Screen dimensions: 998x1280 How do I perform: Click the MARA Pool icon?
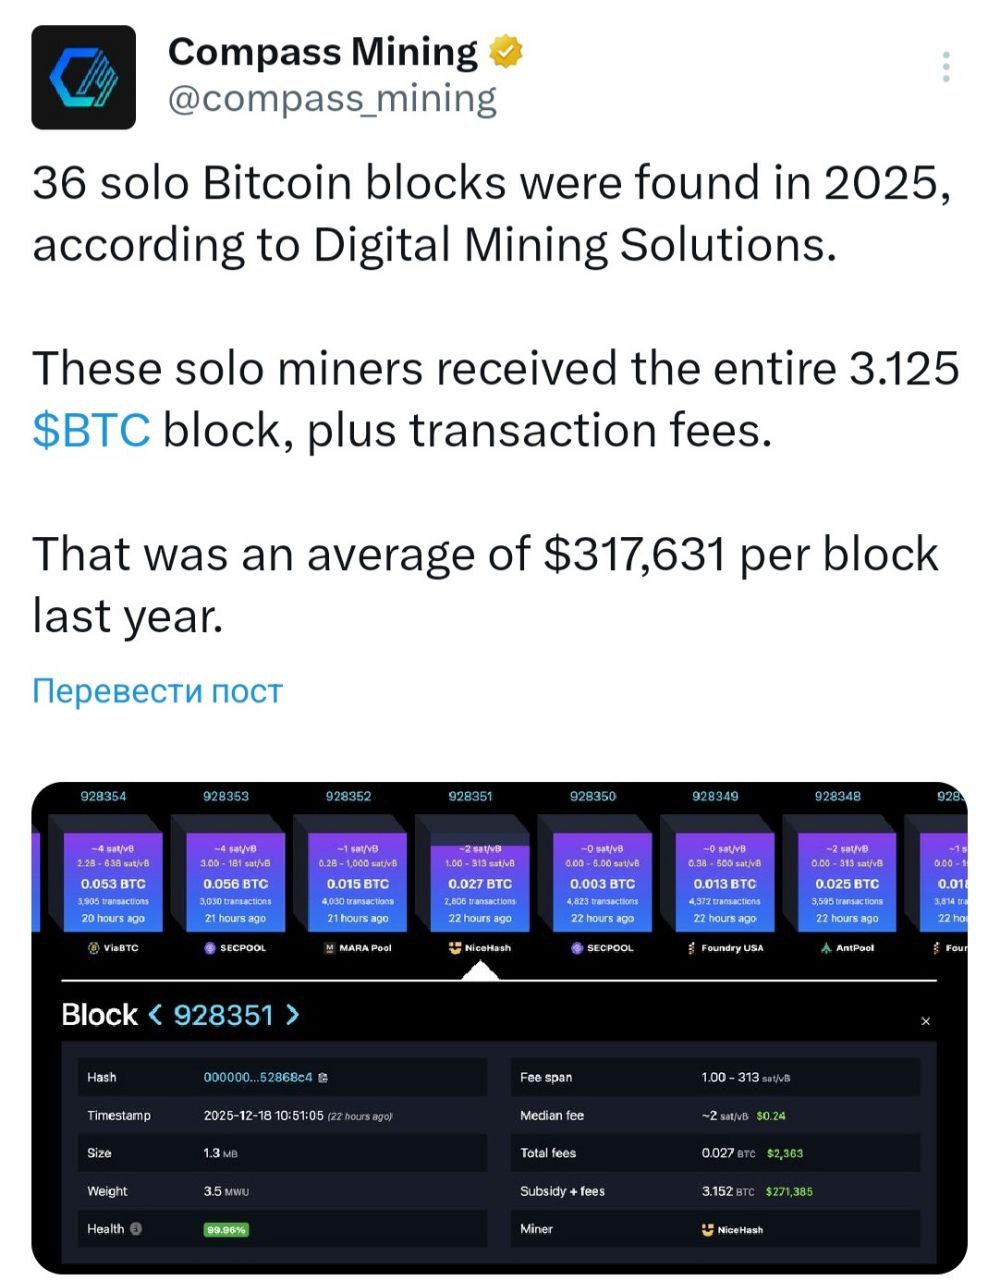(330, 948)
